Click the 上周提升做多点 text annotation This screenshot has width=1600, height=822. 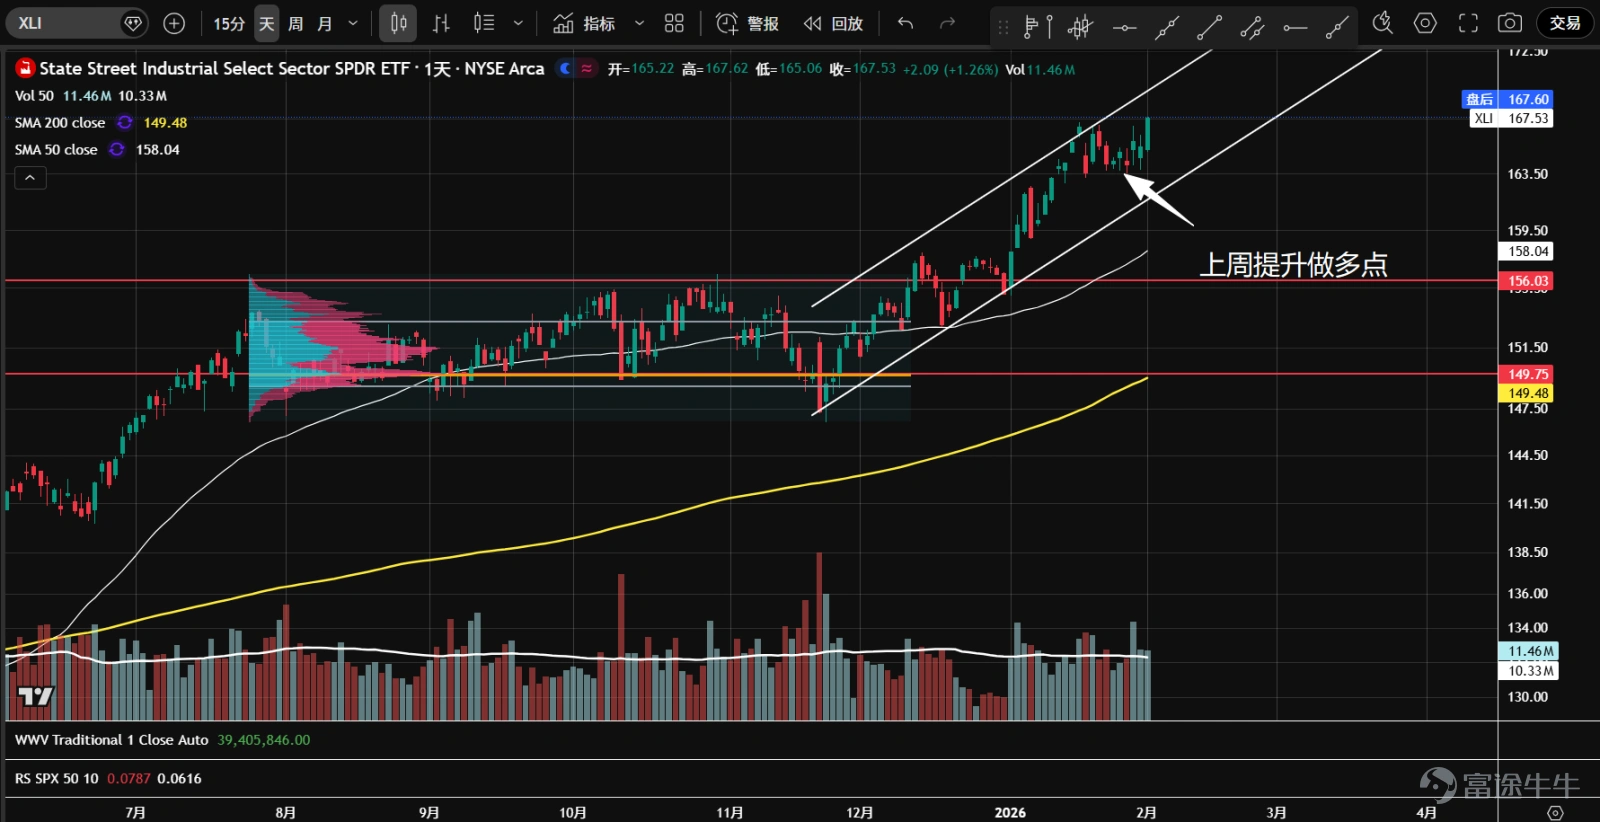(1294, 265)
